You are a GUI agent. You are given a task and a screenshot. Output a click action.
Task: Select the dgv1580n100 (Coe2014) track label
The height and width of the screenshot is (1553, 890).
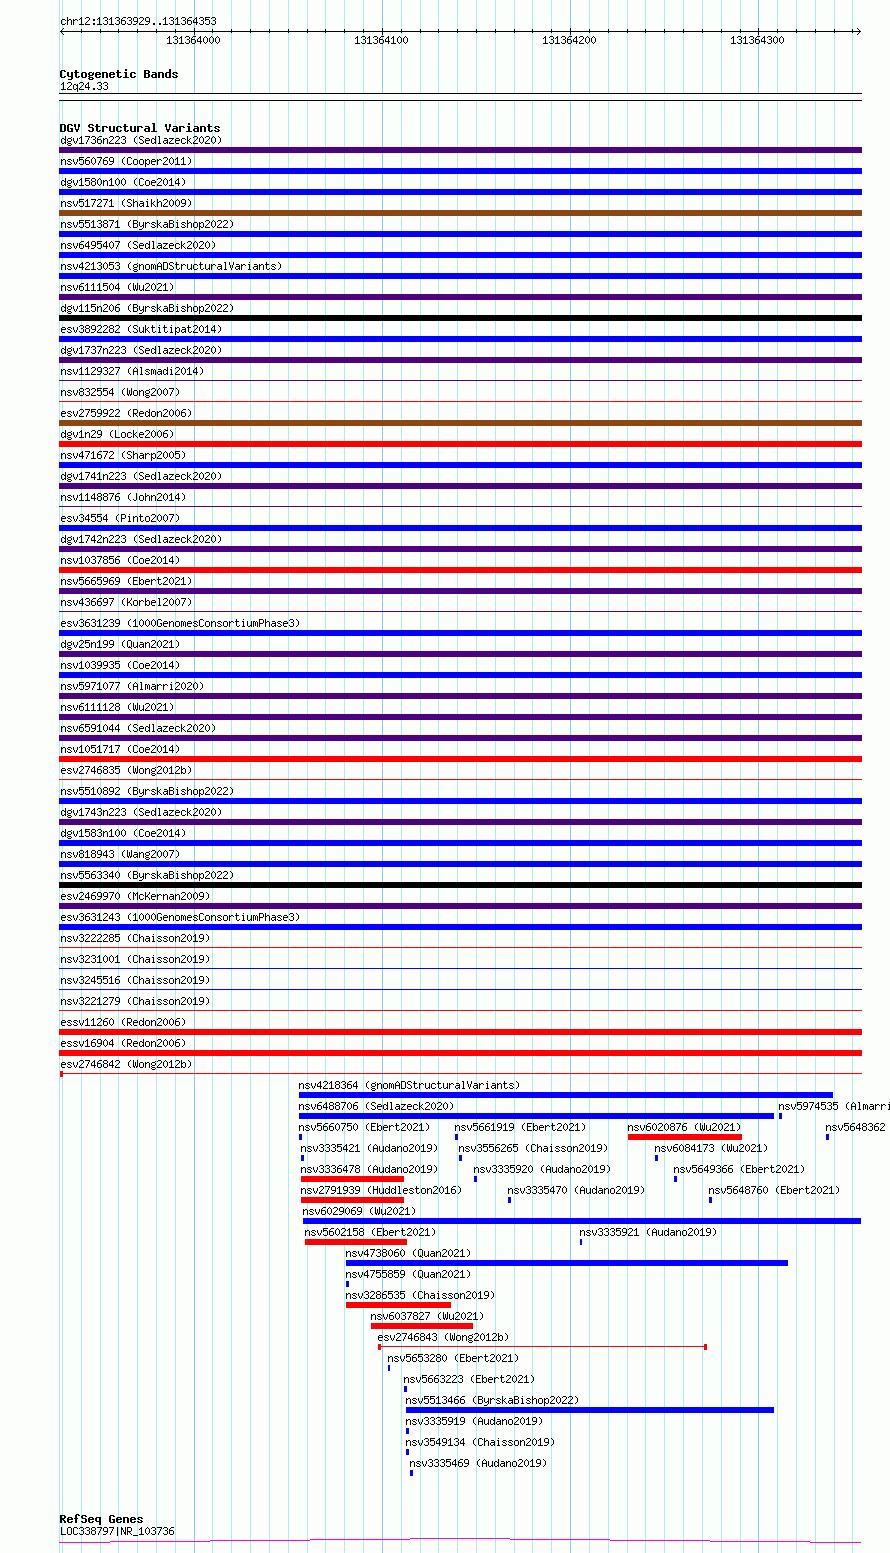click(x=123, y=182)
